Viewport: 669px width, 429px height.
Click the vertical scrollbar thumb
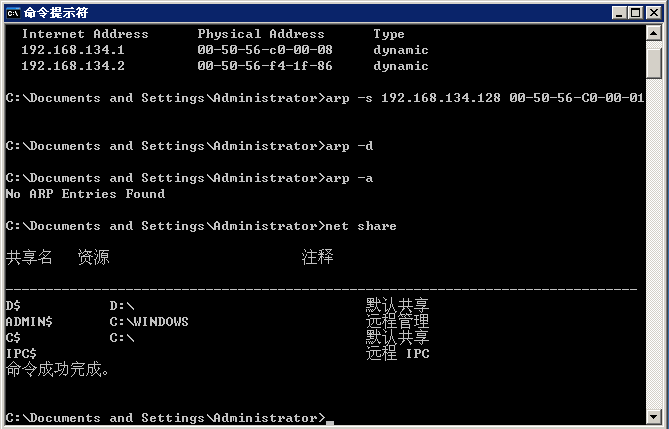coord(654,62)
